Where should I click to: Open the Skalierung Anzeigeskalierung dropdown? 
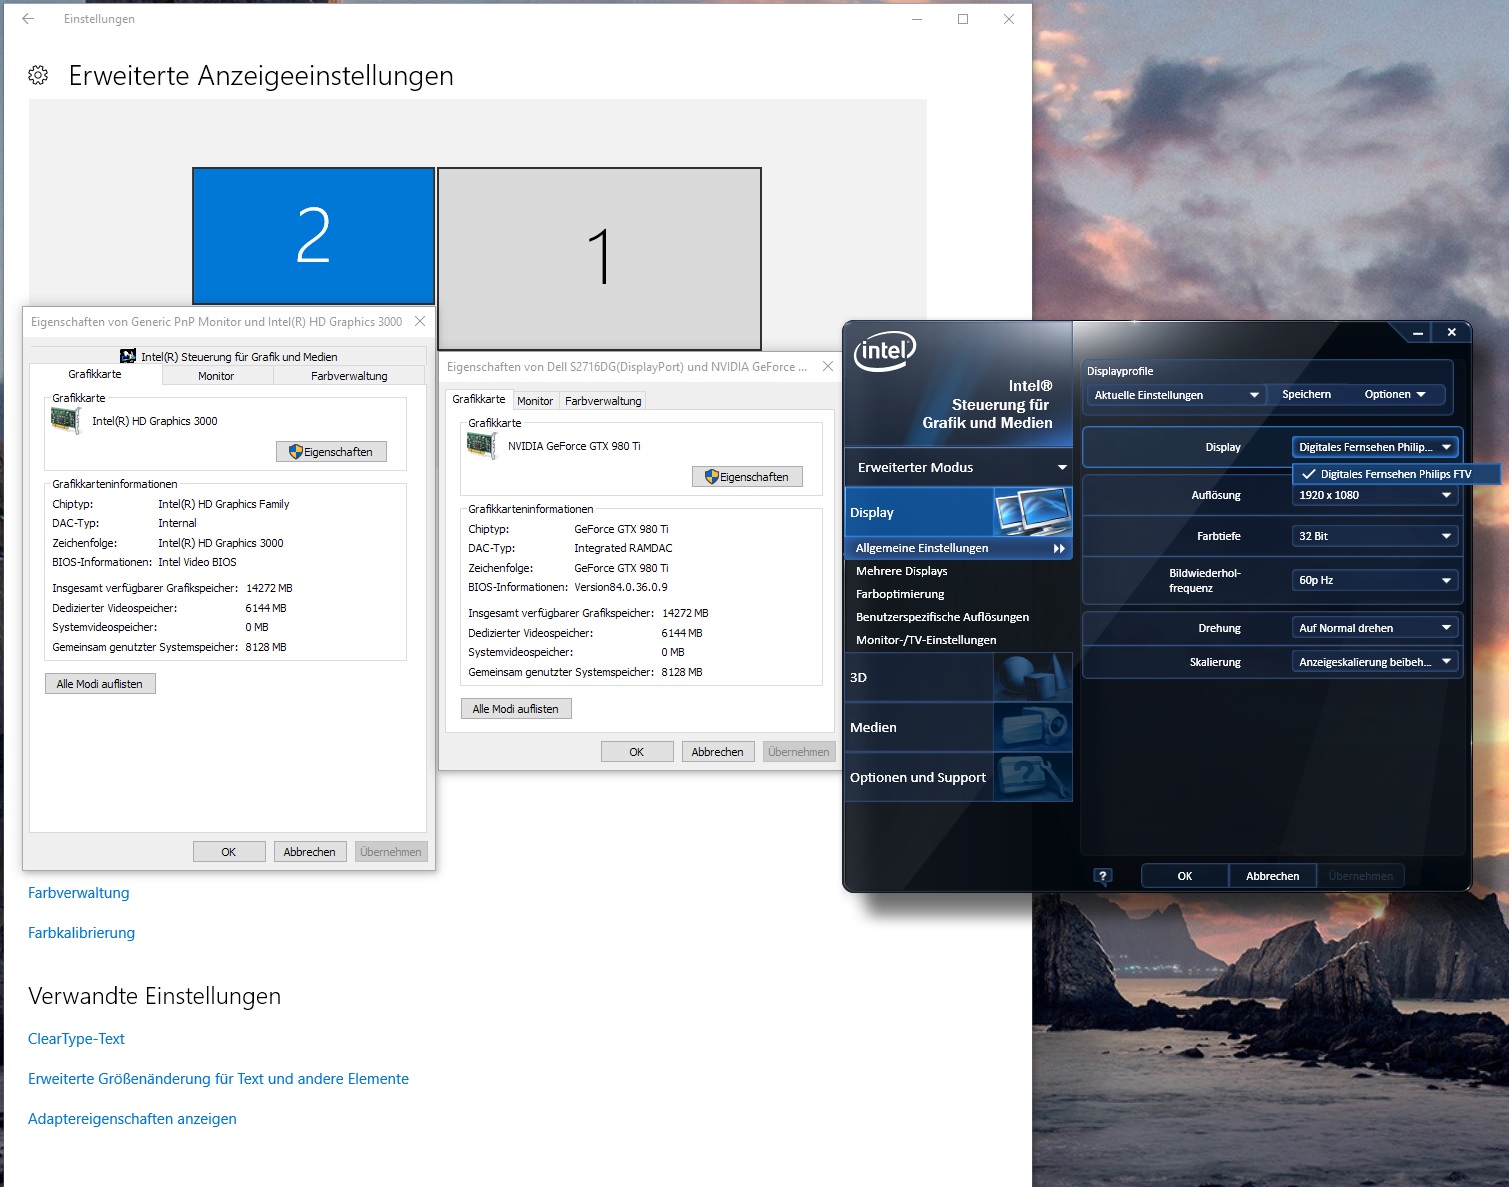point(1375,662)
